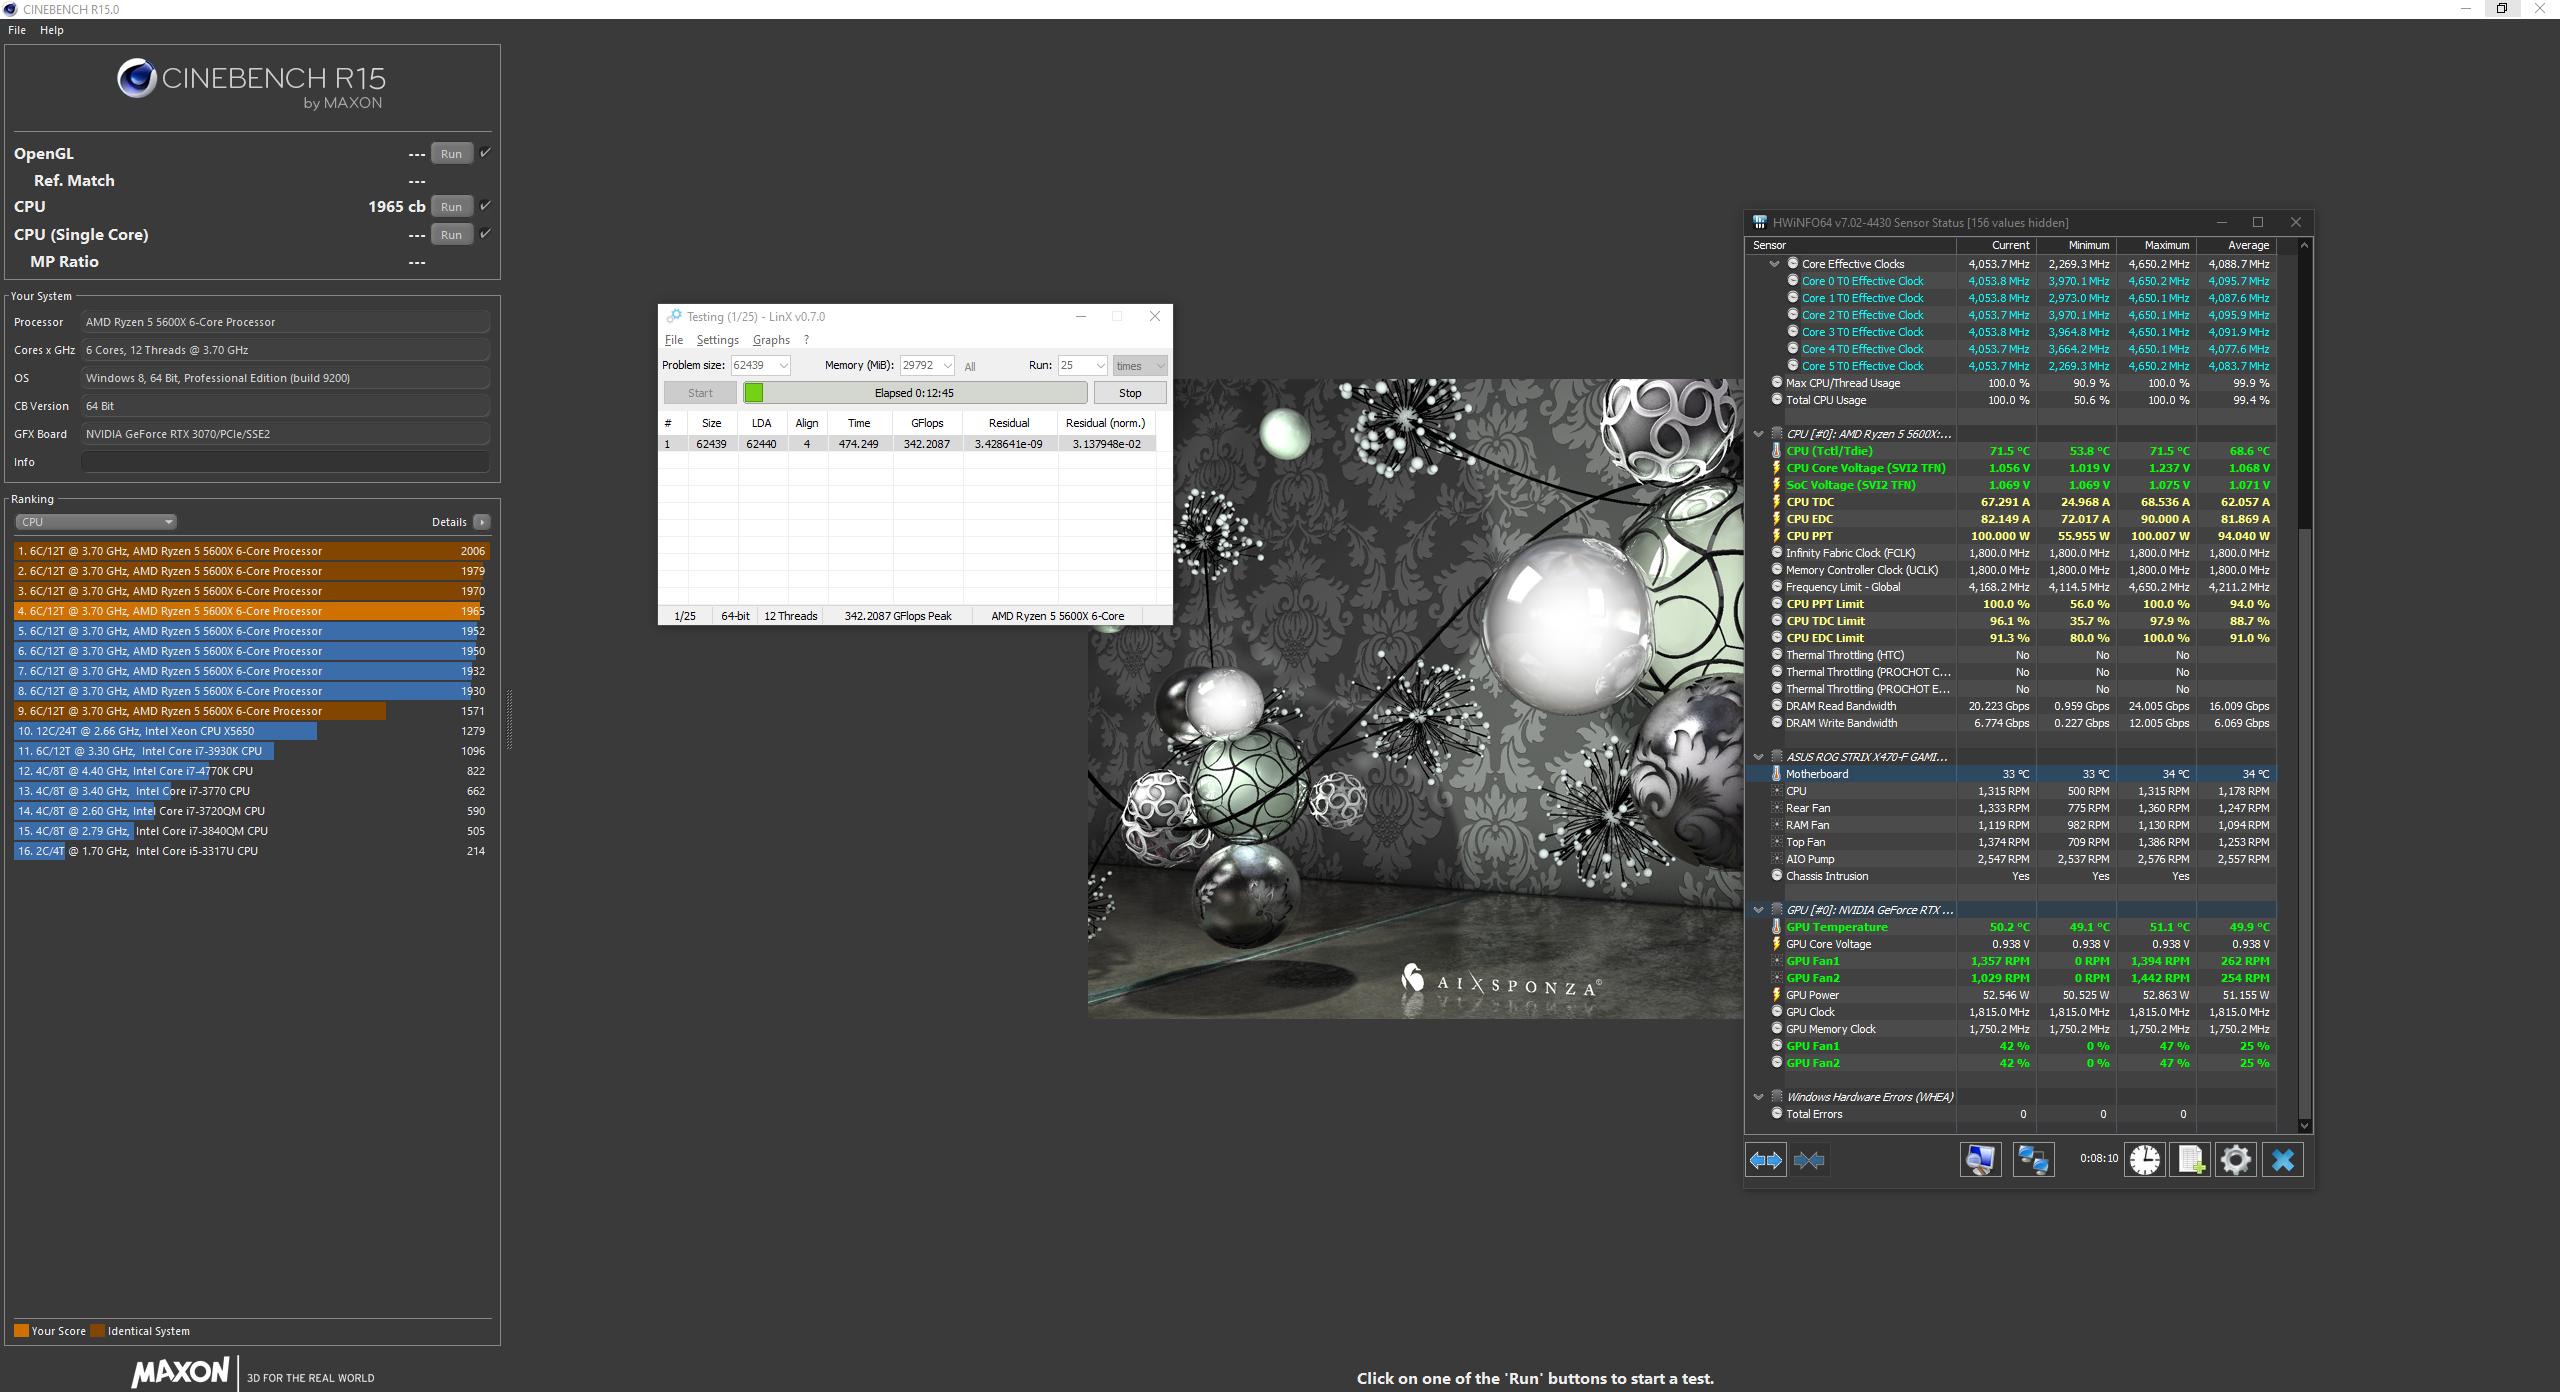Collapse the Core Effective Clocks tree
2560x1392 pixels.
(x=1774, y=264)
